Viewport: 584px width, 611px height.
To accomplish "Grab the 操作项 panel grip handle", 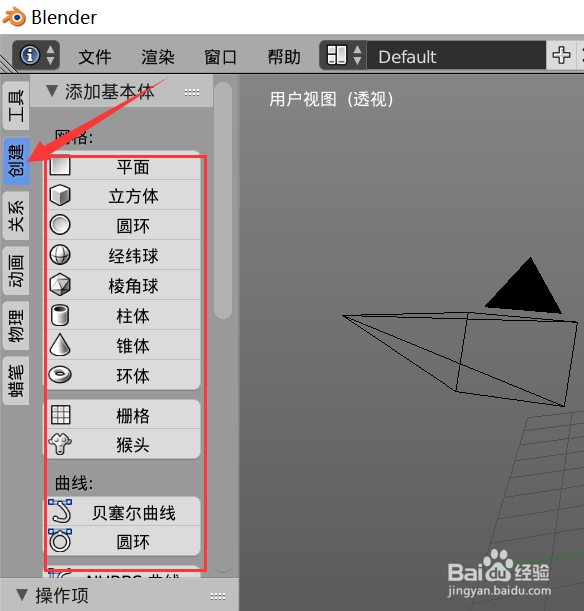I will 218,596.
